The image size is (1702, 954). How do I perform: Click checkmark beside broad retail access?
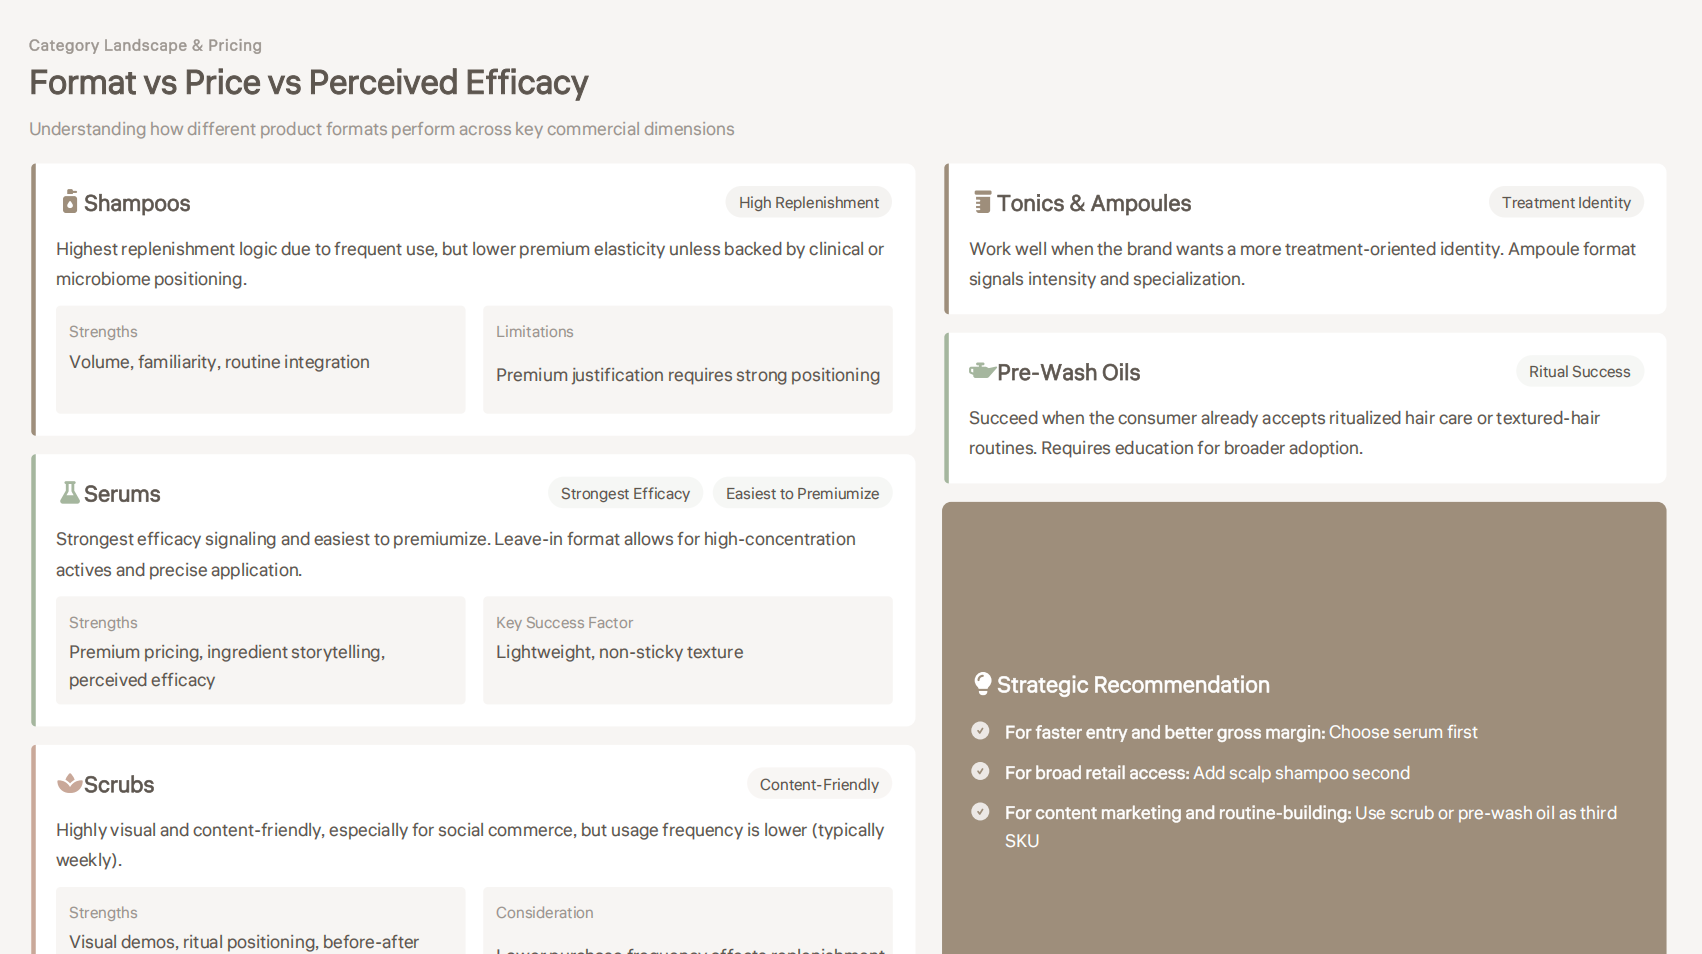[x=980, y=771]
